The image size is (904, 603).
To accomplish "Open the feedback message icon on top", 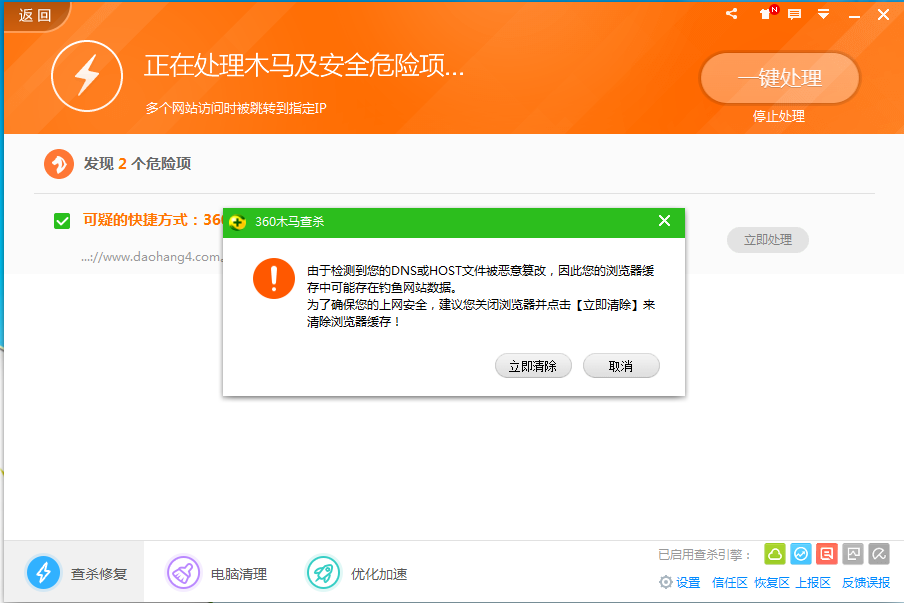I will tap(793, 14).
